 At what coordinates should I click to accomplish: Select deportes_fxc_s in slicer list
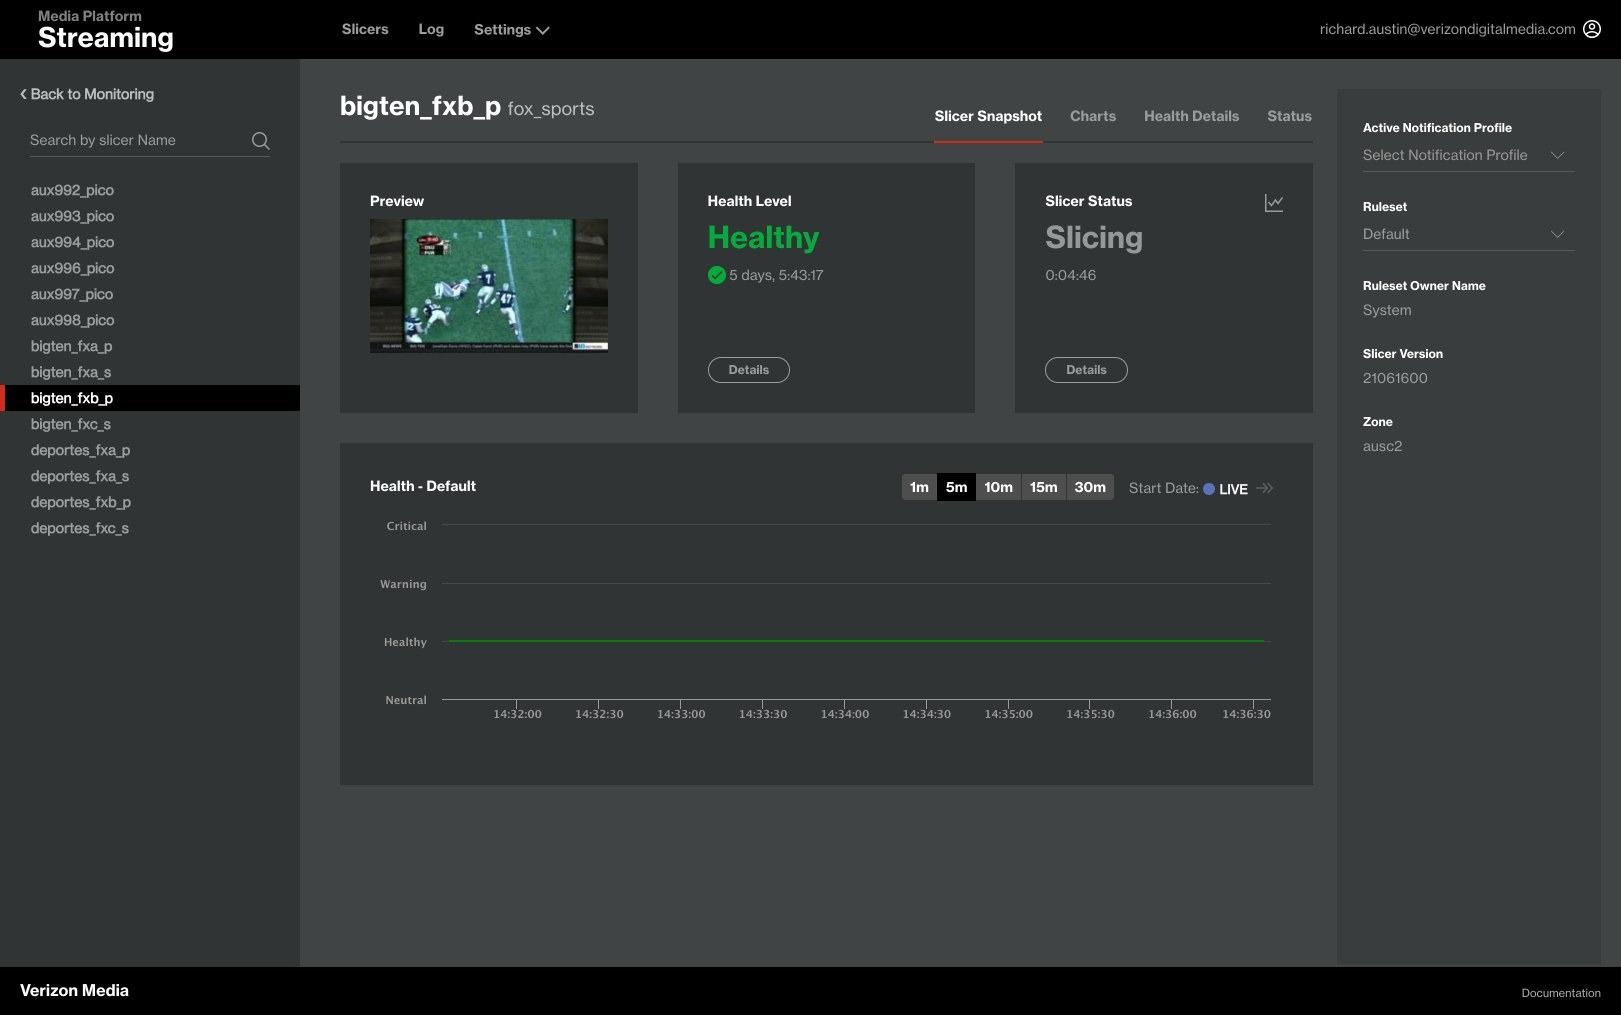[x=80, y=528]
